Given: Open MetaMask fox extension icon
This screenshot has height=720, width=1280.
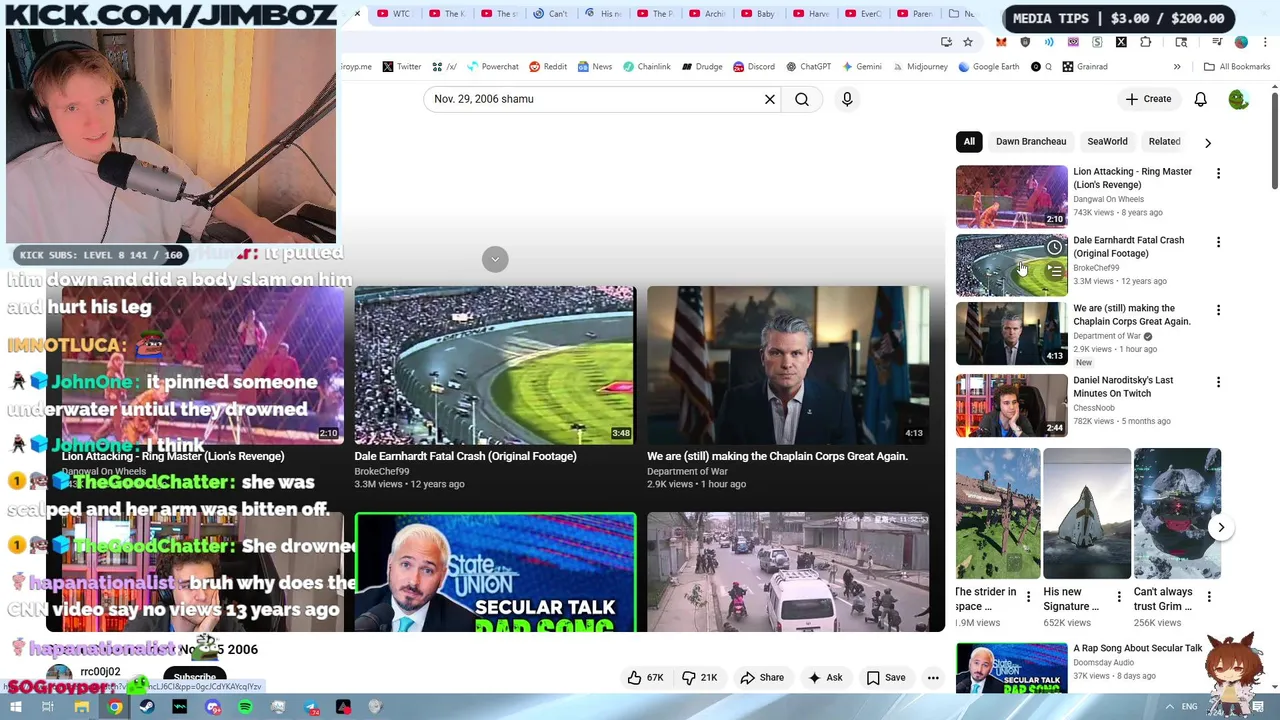Looking at the screenshot, I should click(1001, 42).
